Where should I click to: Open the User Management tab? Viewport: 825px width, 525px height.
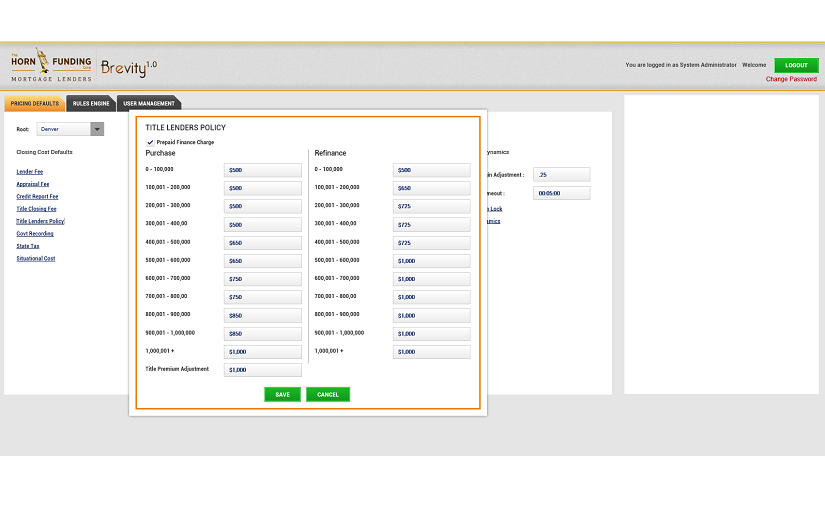tap(149, 104)
